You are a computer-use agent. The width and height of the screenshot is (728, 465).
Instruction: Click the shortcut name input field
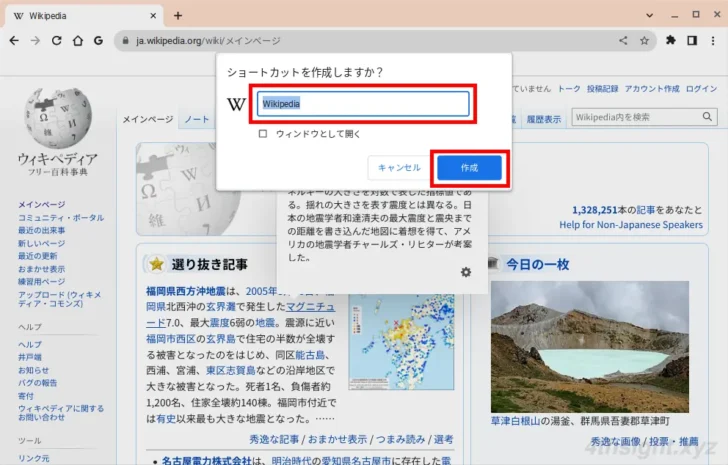(x=363, y=103)
